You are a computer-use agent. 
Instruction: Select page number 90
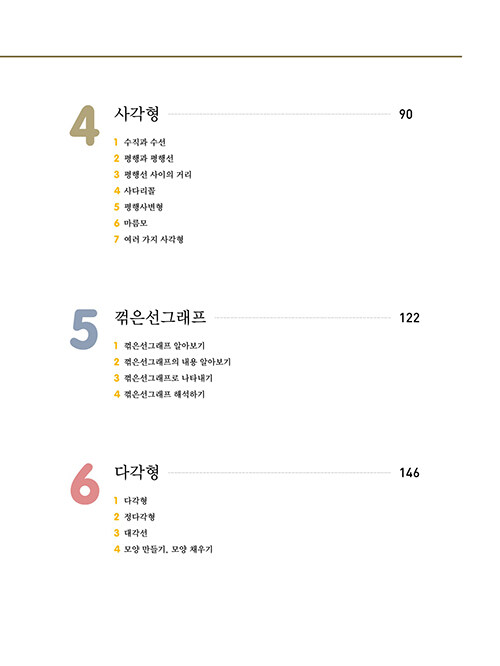click(406, 114)
